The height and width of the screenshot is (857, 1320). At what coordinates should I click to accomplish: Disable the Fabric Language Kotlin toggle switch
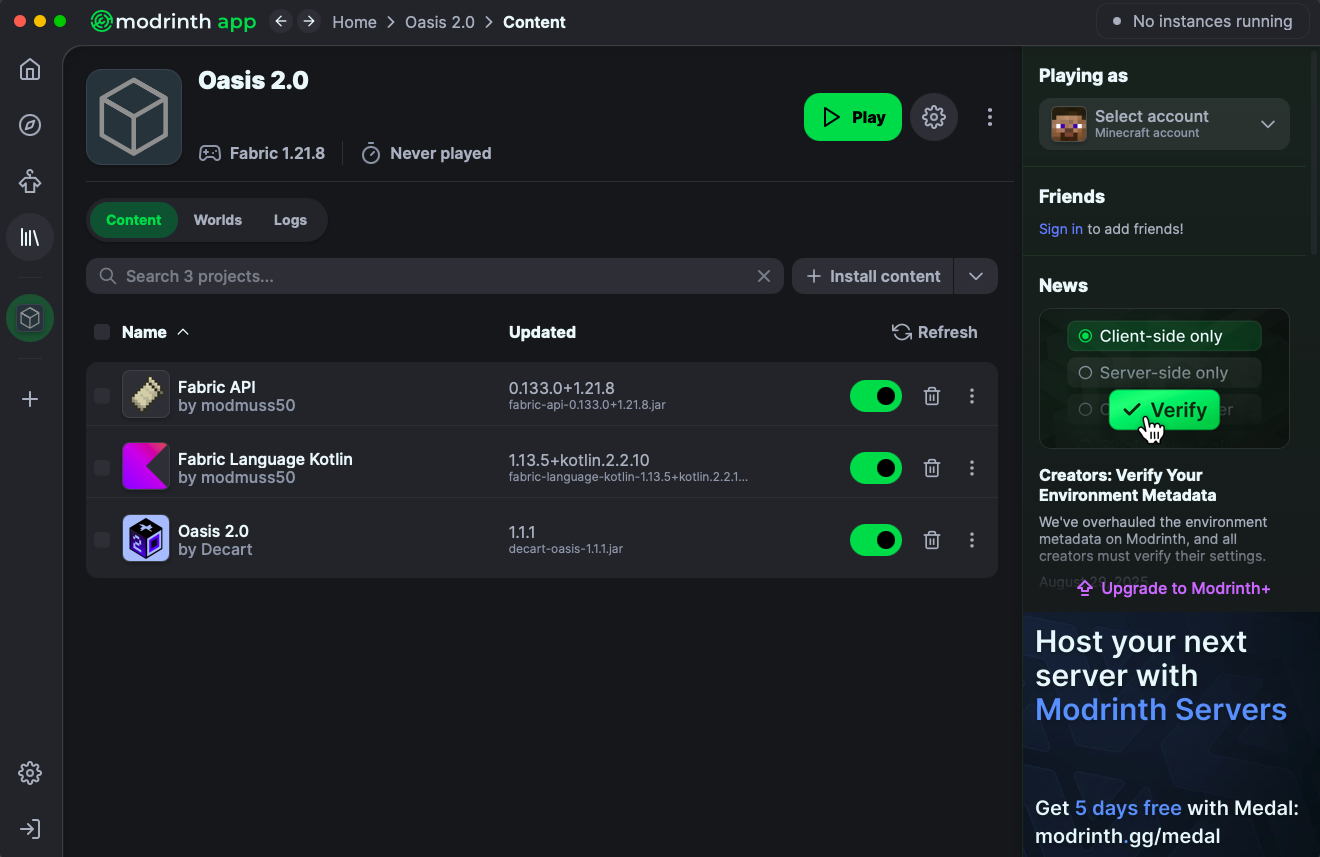tap(876, 468)
